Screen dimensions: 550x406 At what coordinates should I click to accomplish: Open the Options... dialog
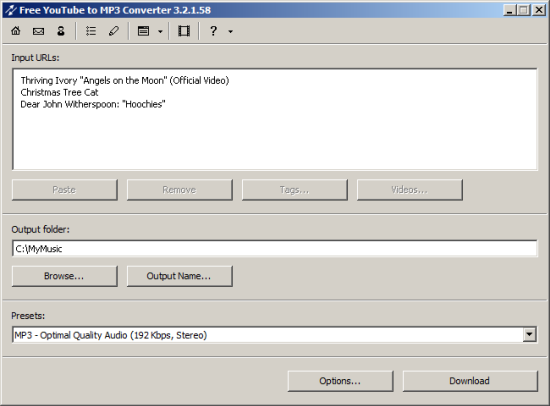(340, 381)
